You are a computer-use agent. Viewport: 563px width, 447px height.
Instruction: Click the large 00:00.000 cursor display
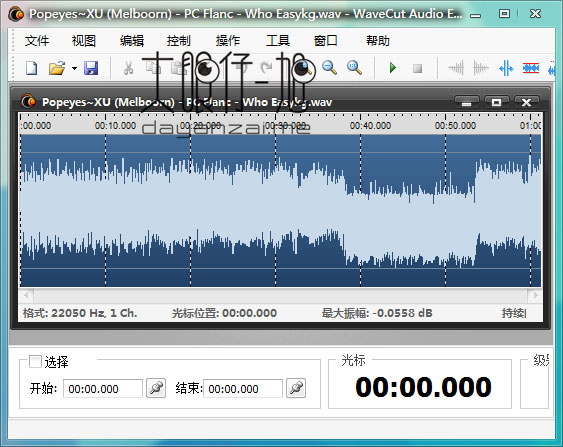423,387
